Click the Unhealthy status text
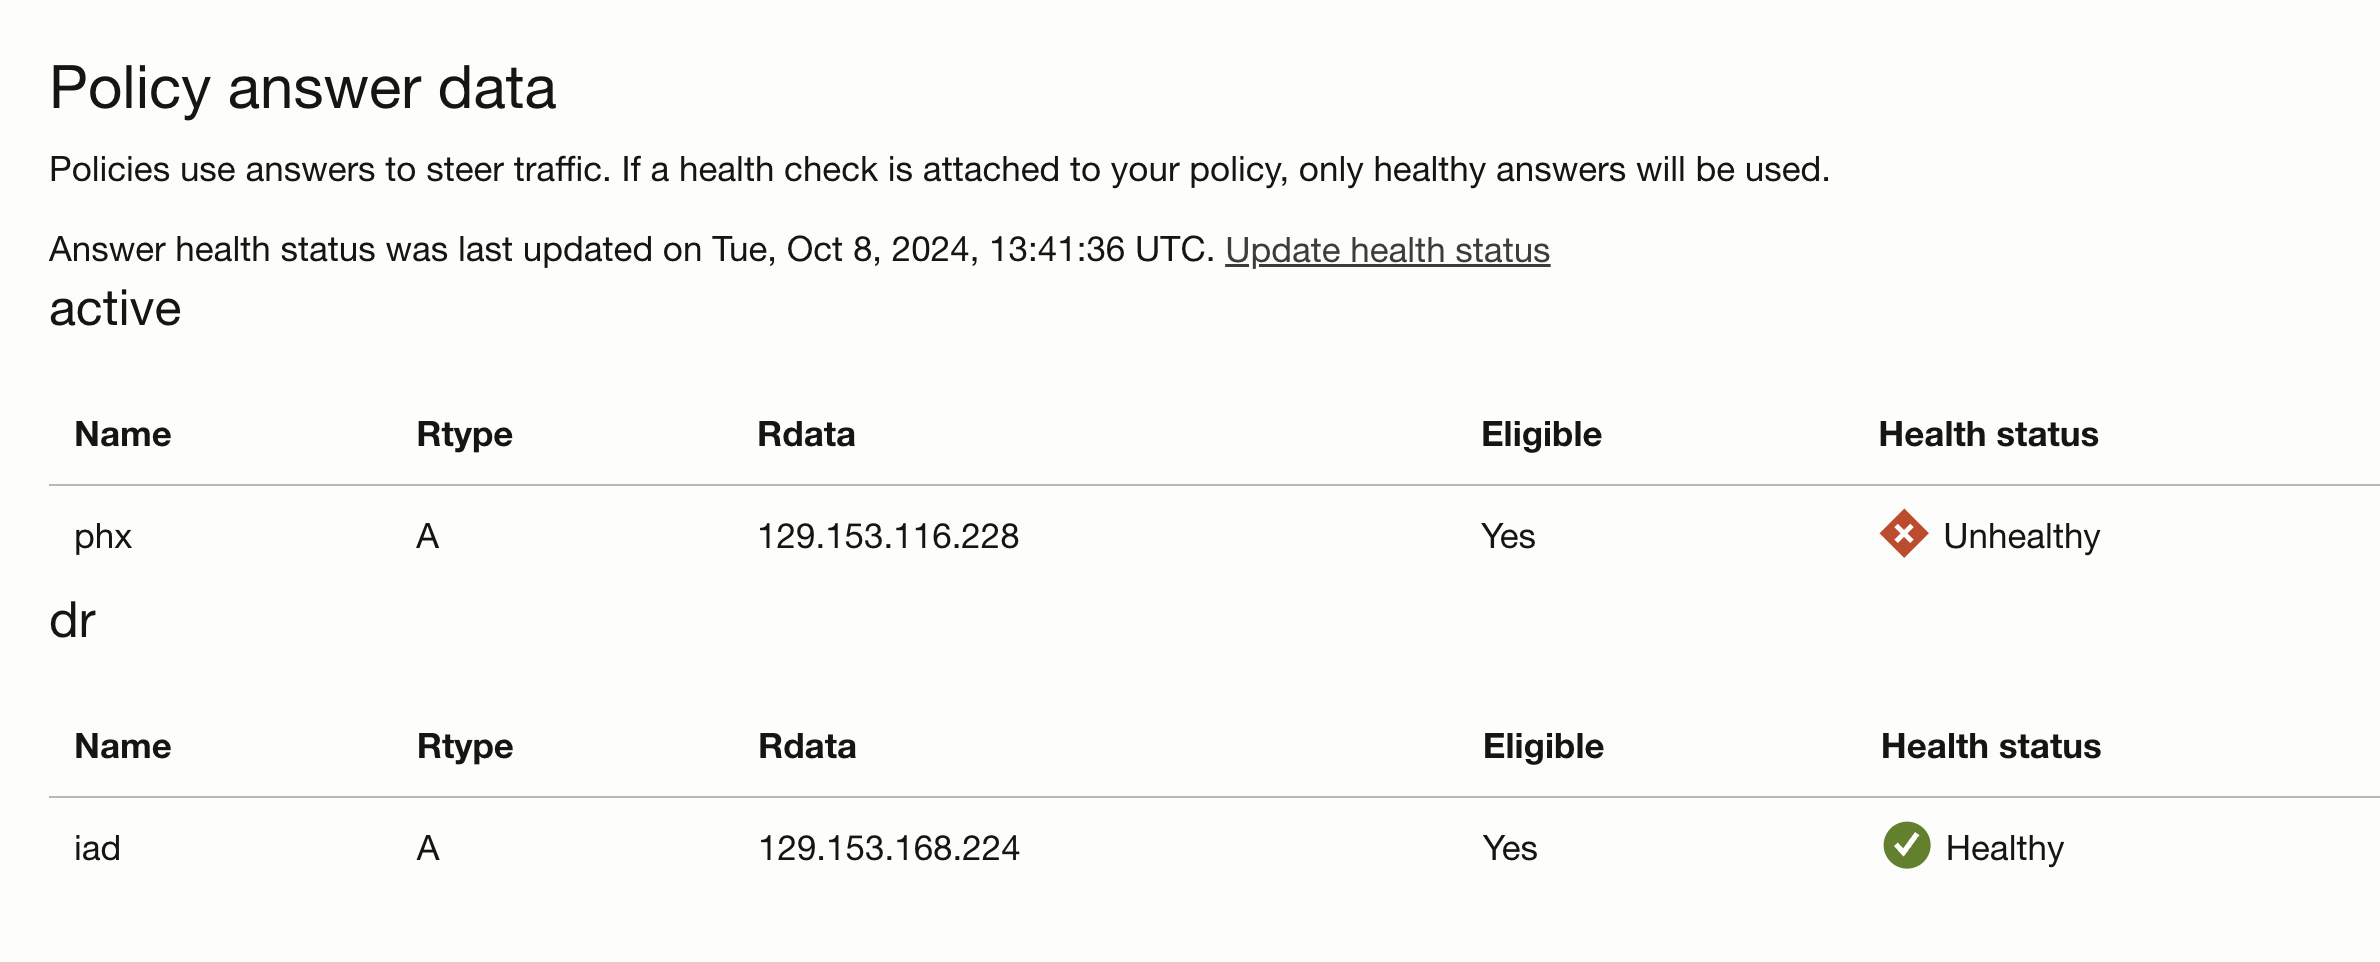This screenshot has width=2380, height=962. [x=2021, y=537]
